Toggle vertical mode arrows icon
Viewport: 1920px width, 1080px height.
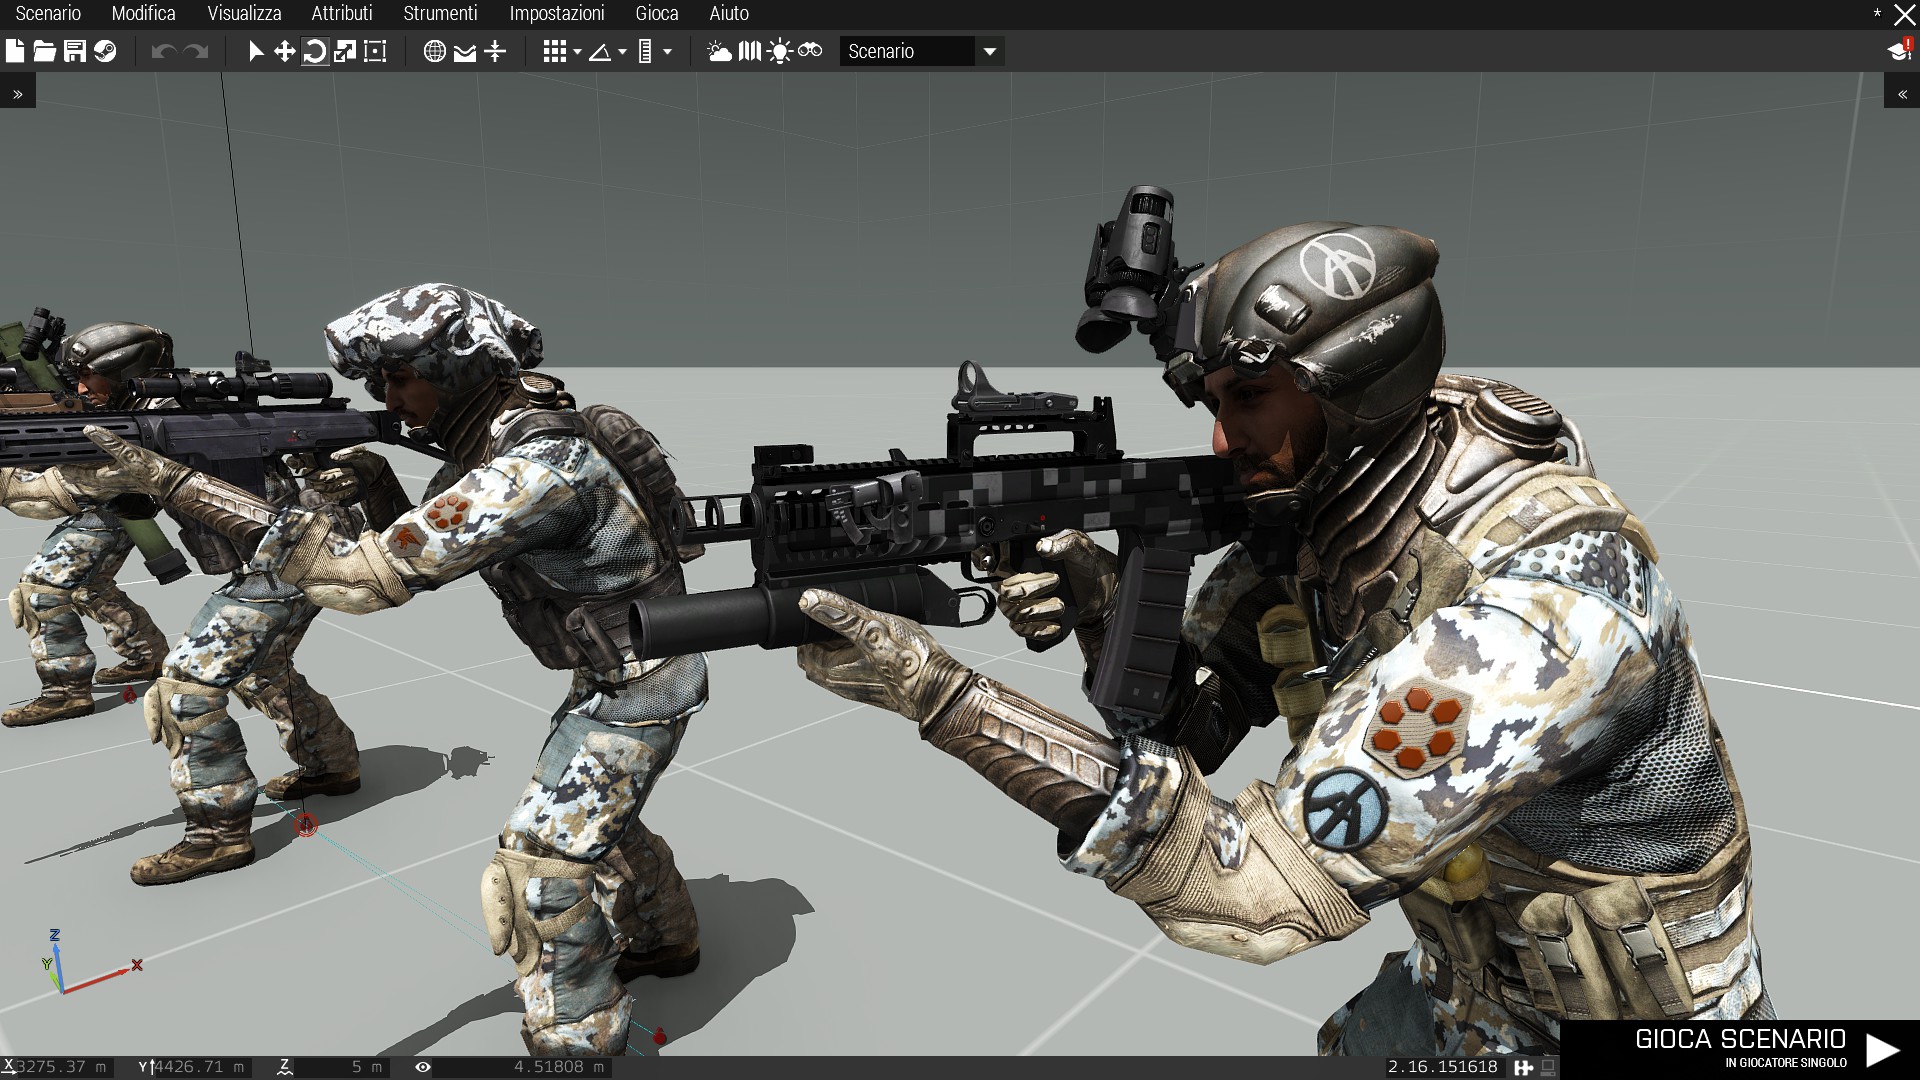(495, 51)
